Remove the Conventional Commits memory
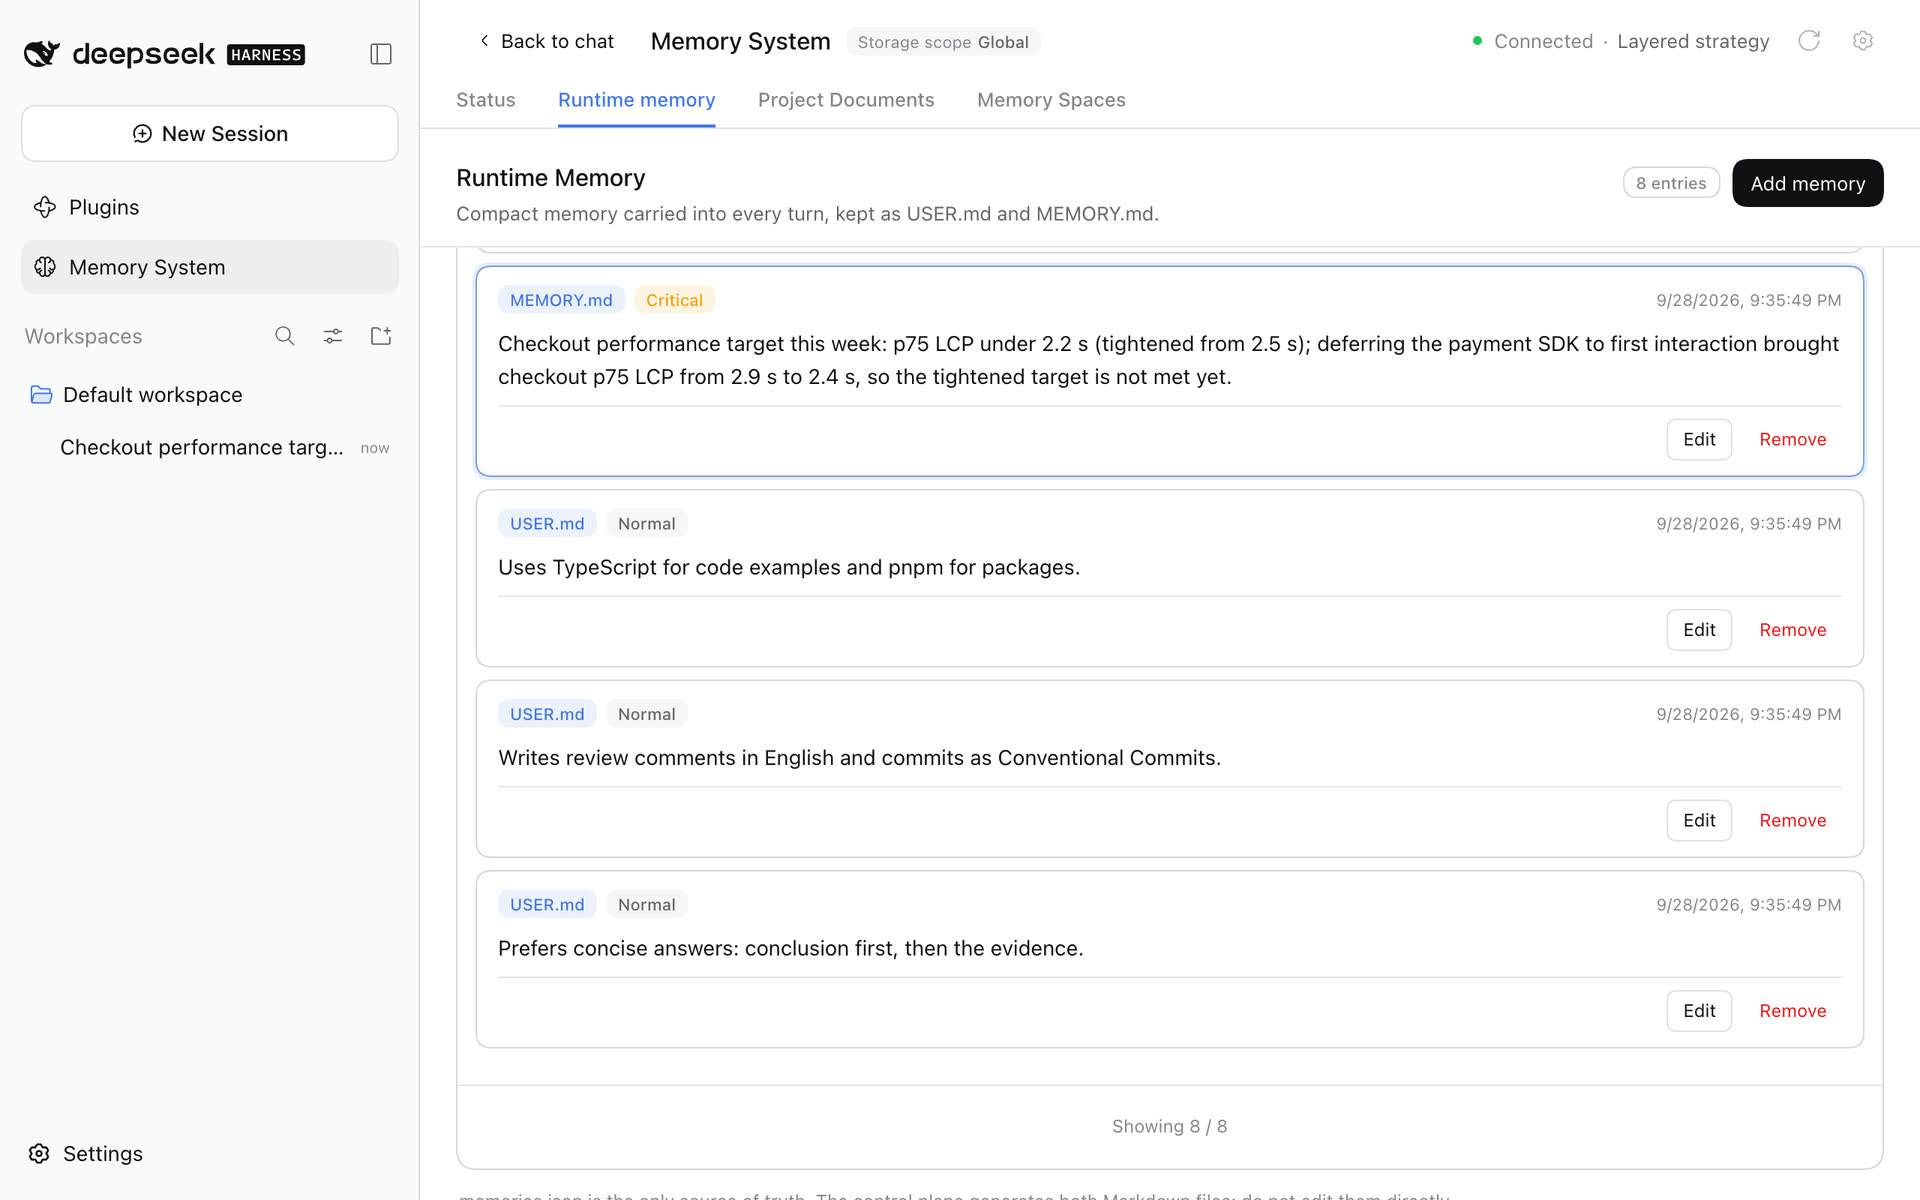 coord(1793,820)
